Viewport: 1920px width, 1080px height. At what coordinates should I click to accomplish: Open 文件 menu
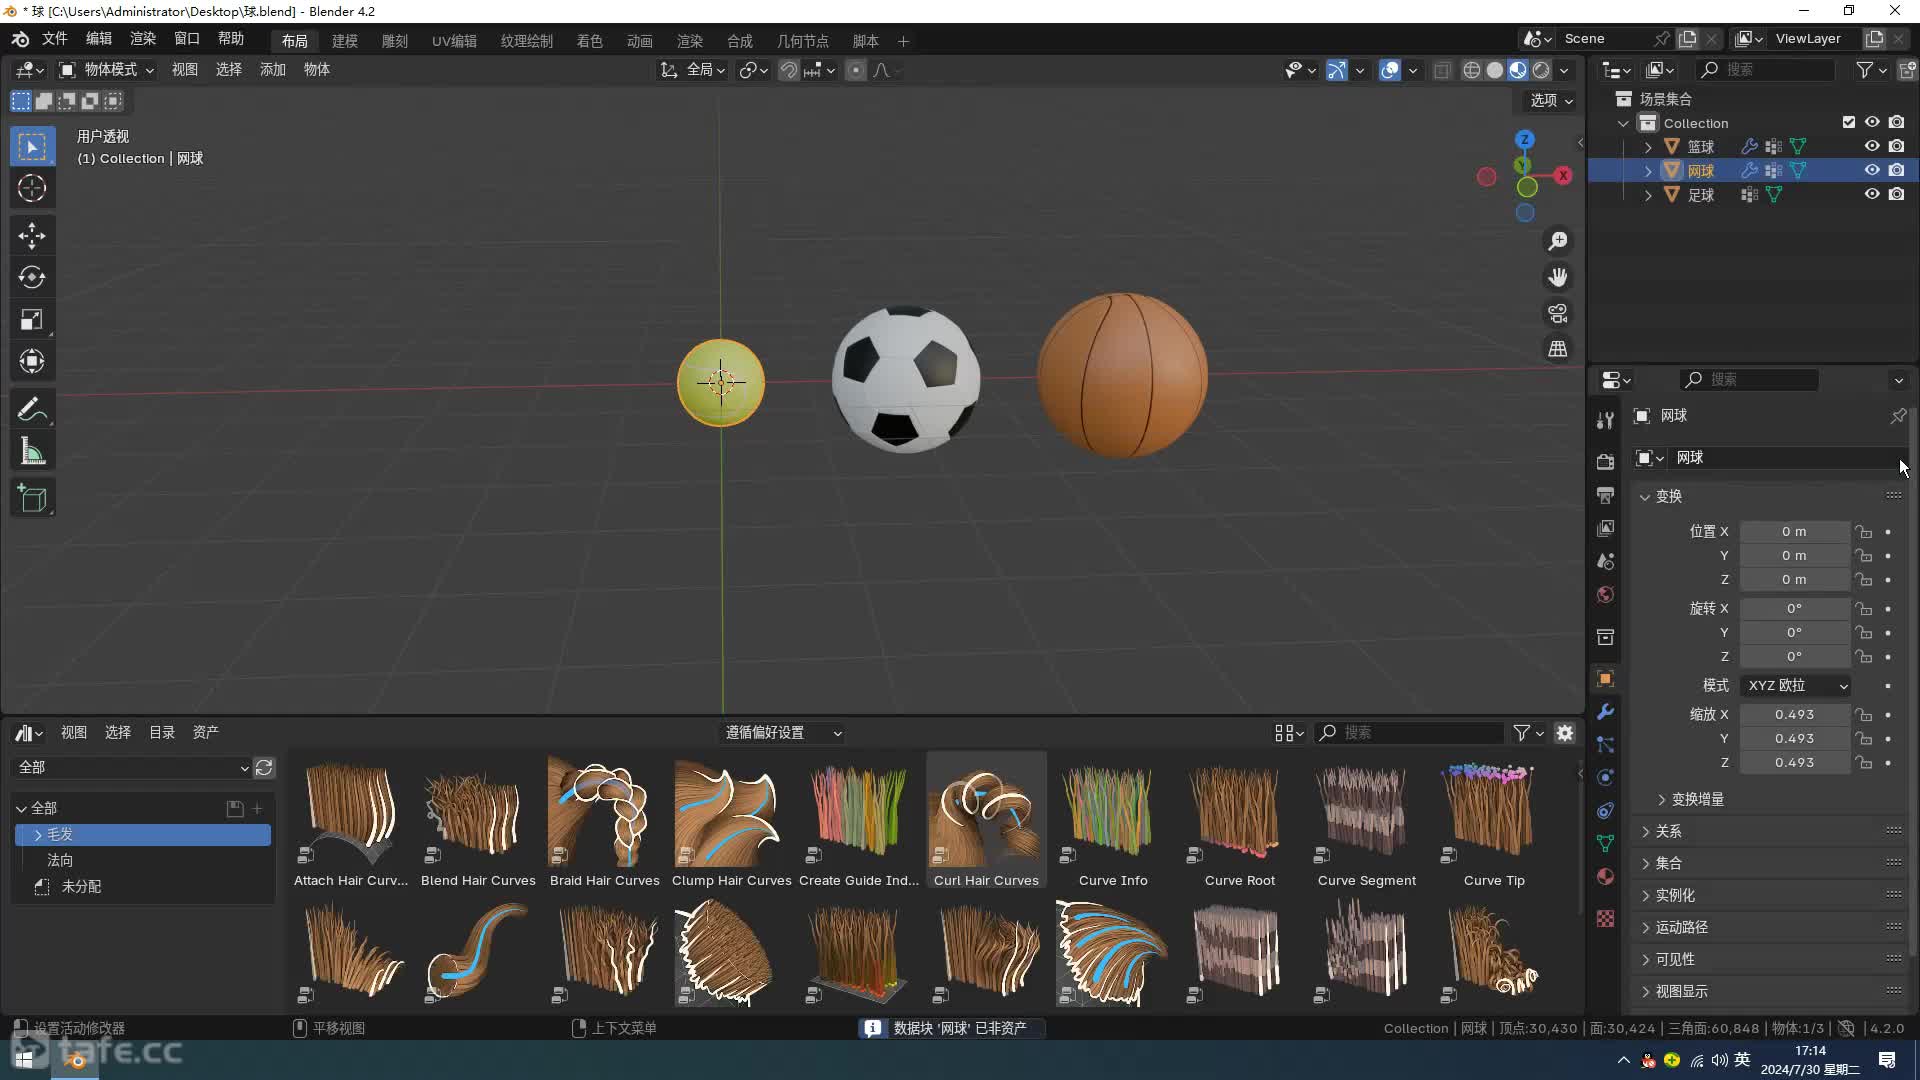coord(54,38)
